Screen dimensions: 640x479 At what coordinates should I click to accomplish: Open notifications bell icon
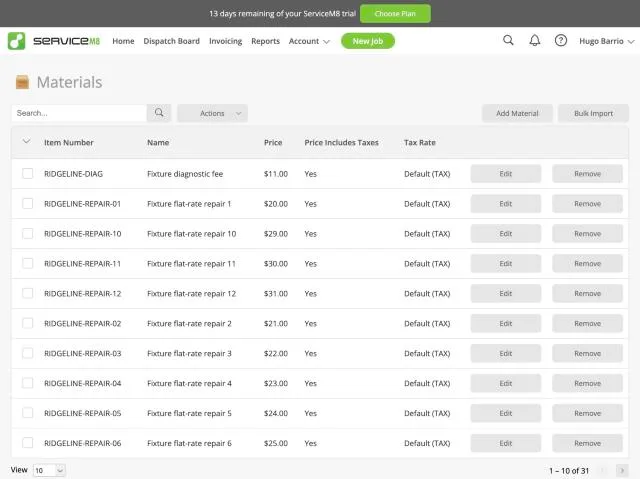(x=535, y=40)
